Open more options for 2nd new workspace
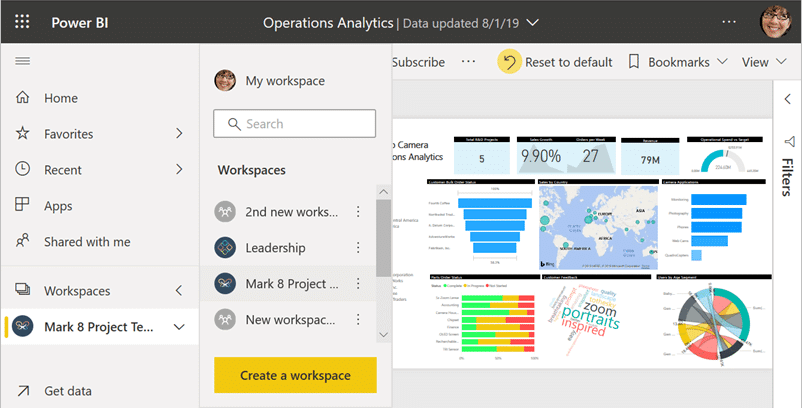 (358, 212)
